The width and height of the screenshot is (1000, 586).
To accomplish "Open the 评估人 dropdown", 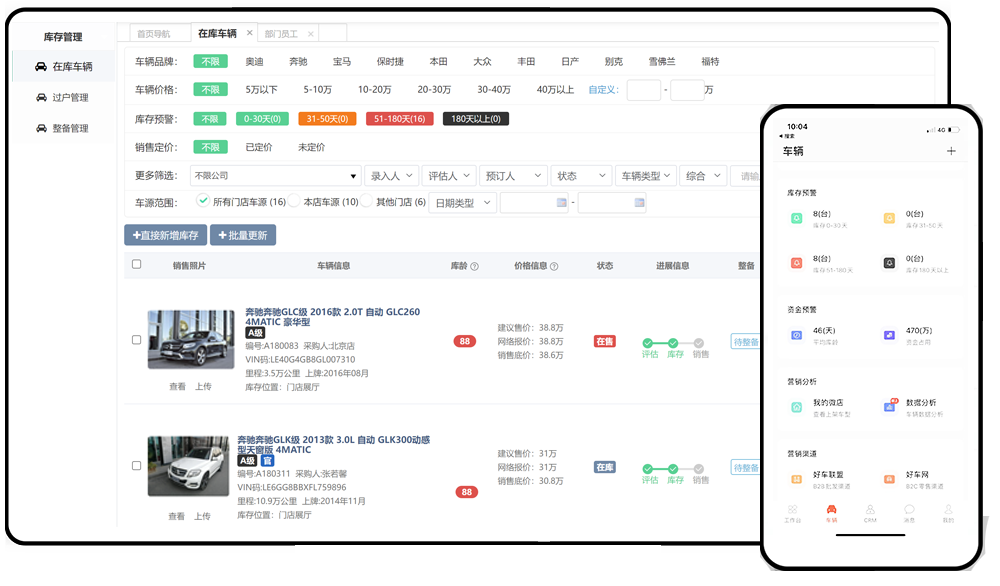I will [449, 175].
